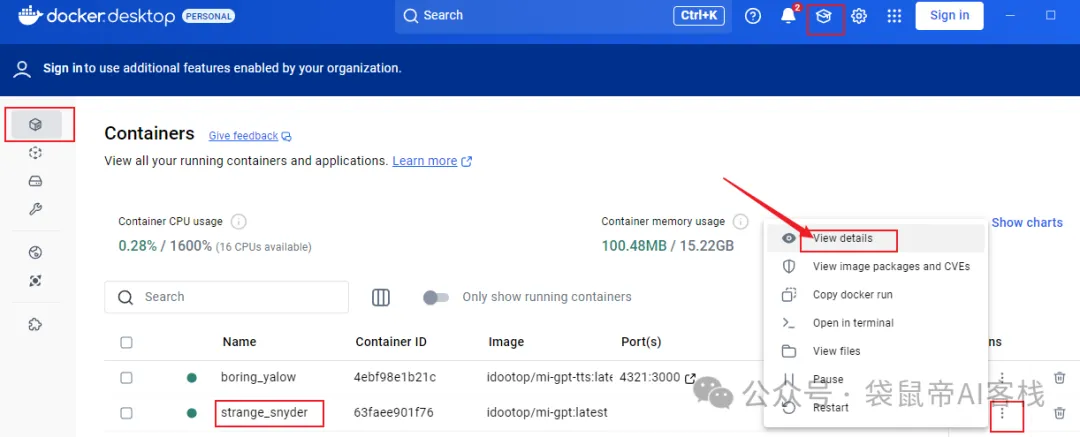Choose Open in terminal from context menu
Viewport: 1080px width, 437px height.
pyautogui.click(x=853, y=323)
